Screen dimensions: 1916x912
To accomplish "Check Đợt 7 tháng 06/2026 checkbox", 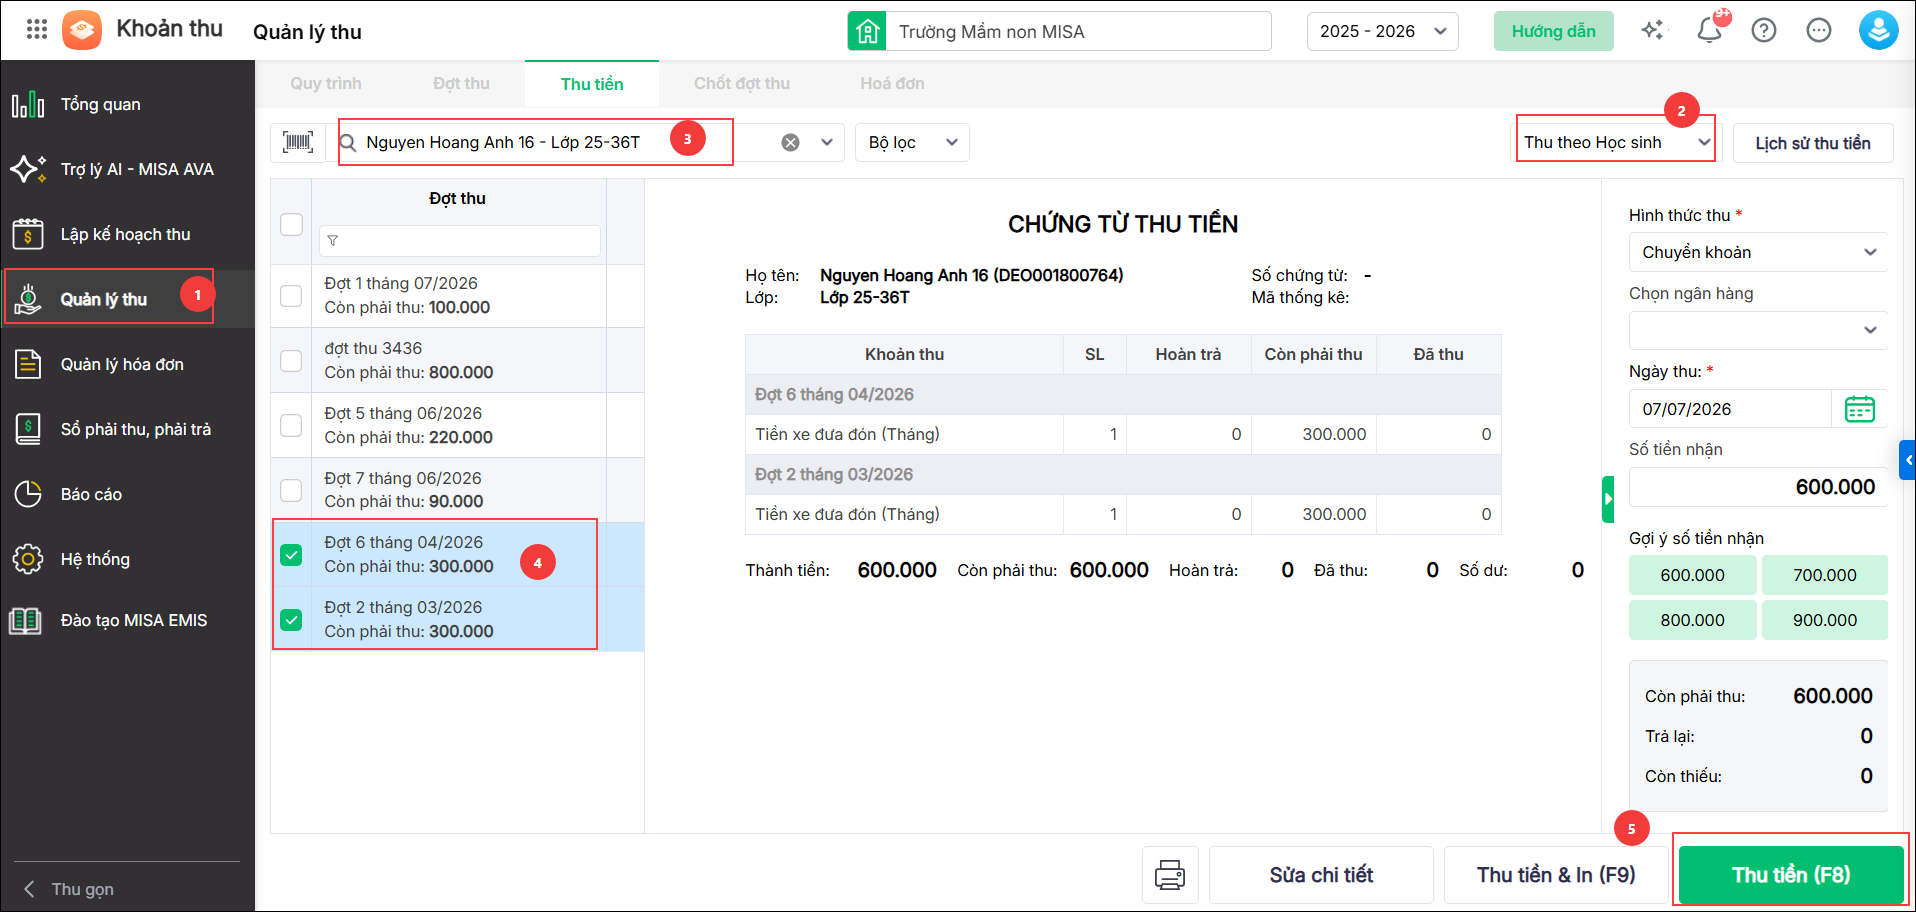I will (x=291, y=490).
